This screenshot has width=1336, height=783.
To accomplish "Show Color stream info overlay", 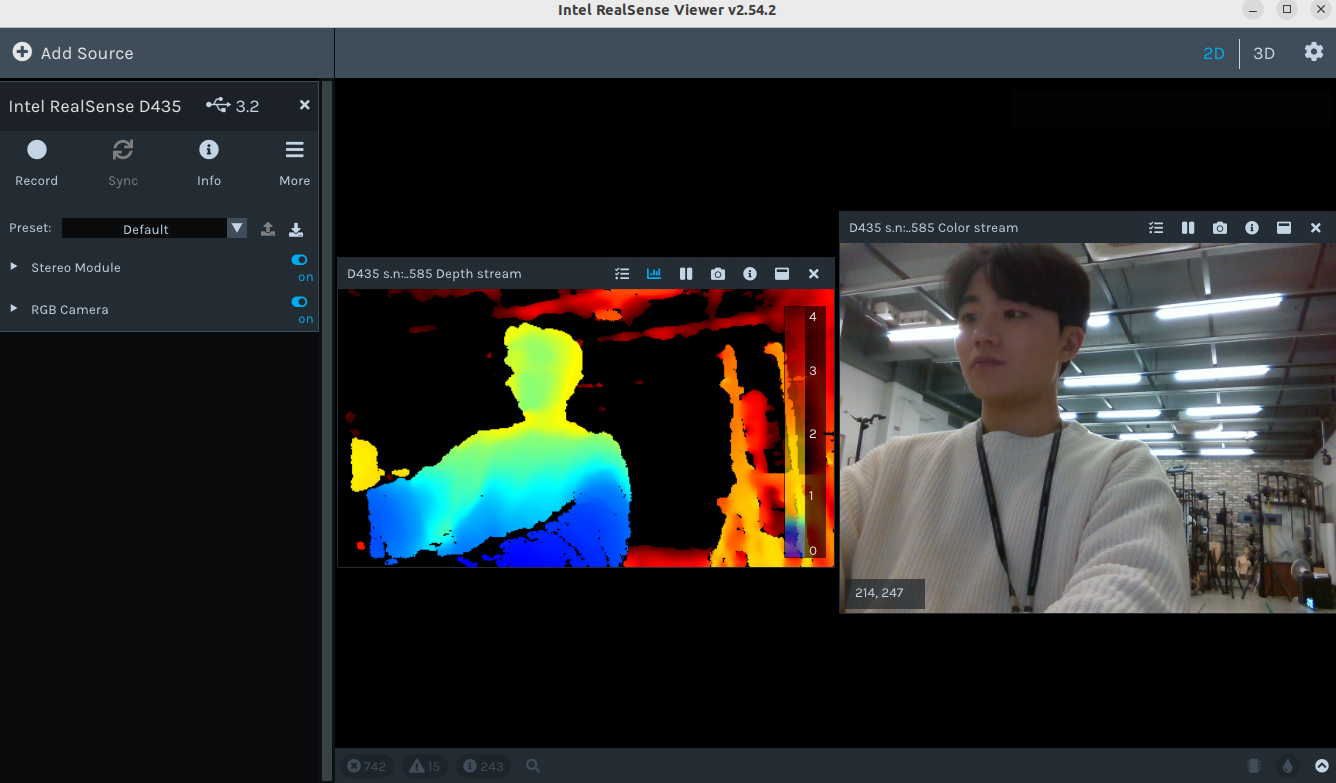I will 1252,227.
